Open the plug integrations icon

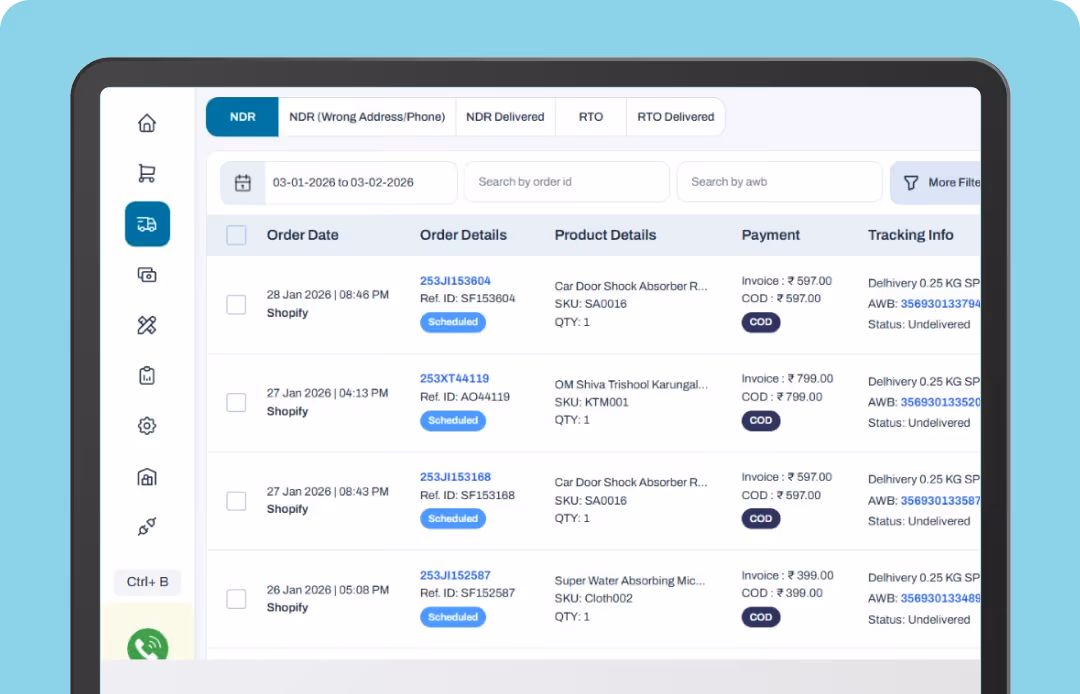[x=147, y=527]
